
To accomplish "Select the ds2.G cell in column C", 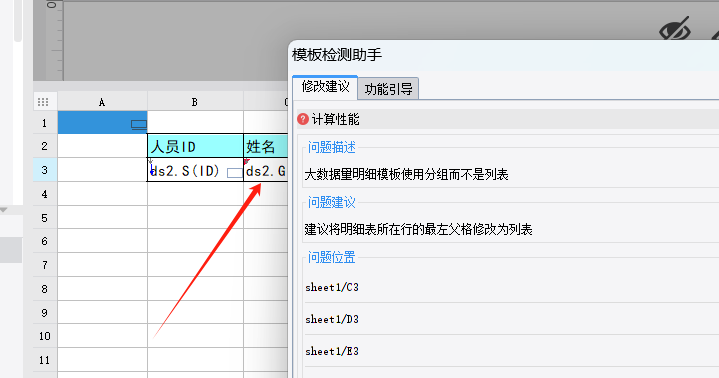I will coord(266,170).
